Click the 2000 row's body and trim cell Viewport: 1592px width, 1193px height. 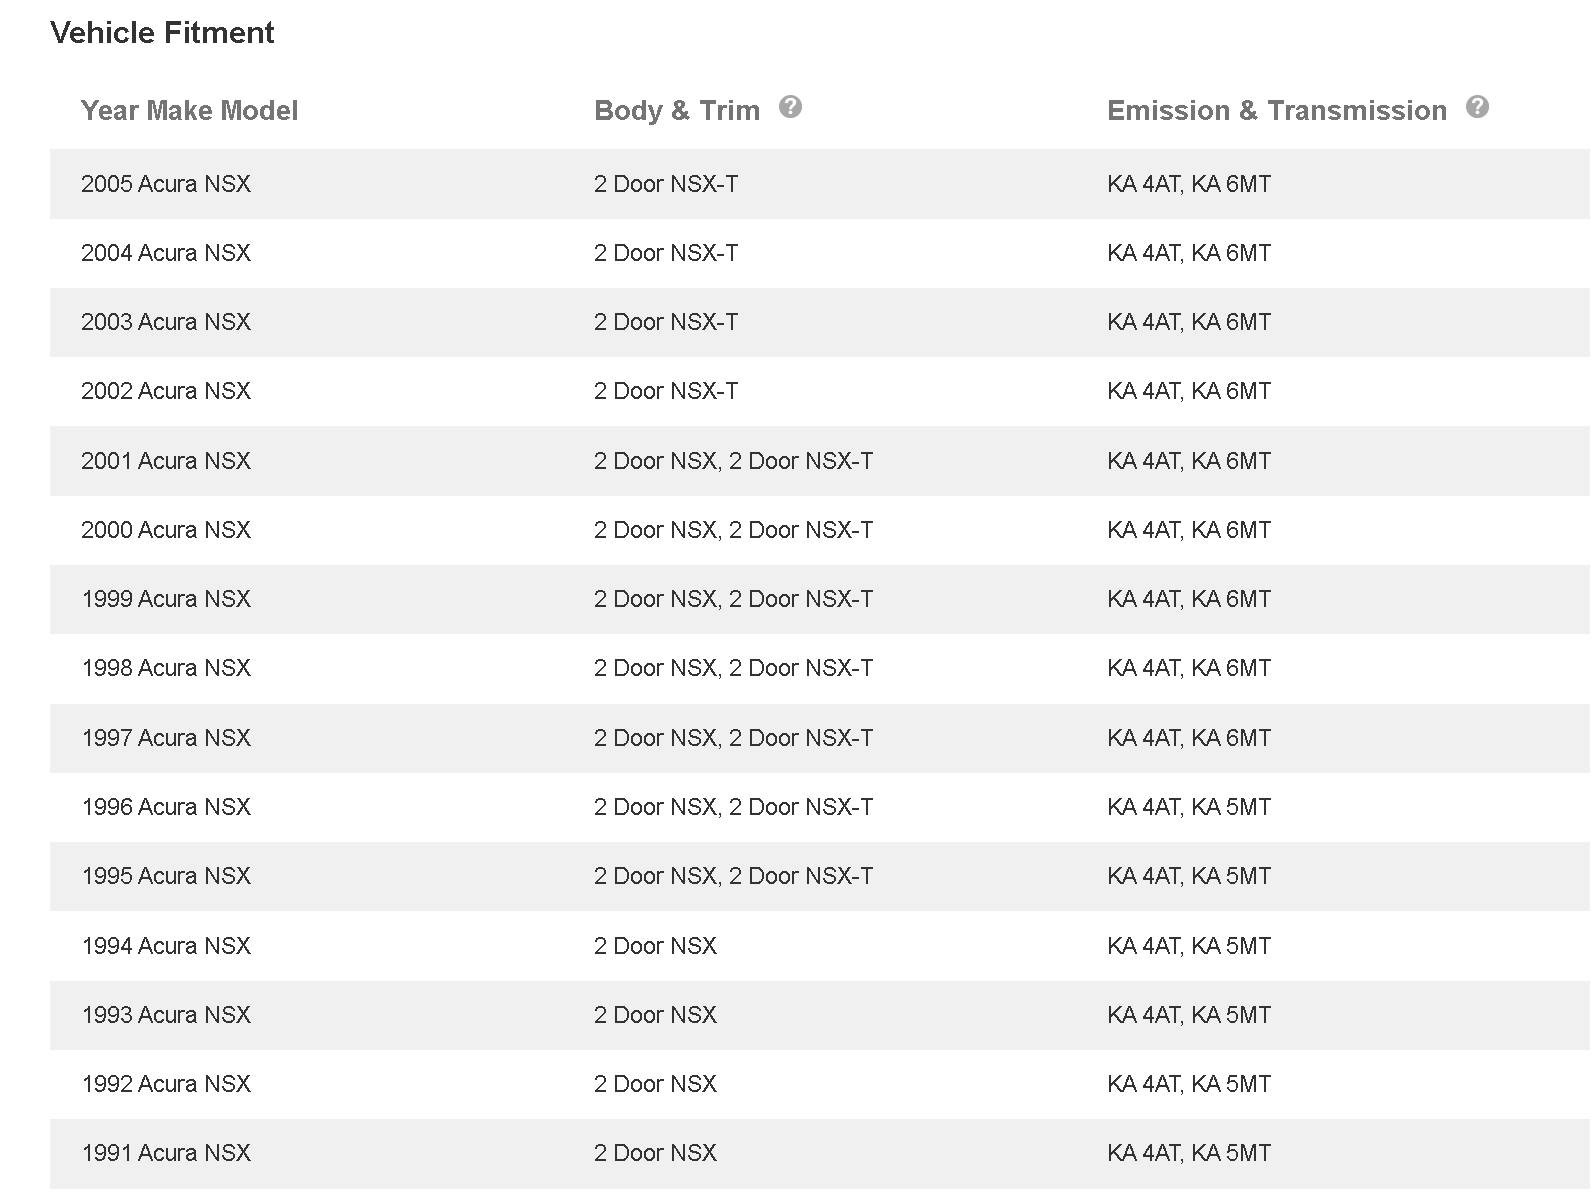click(733, 530)
